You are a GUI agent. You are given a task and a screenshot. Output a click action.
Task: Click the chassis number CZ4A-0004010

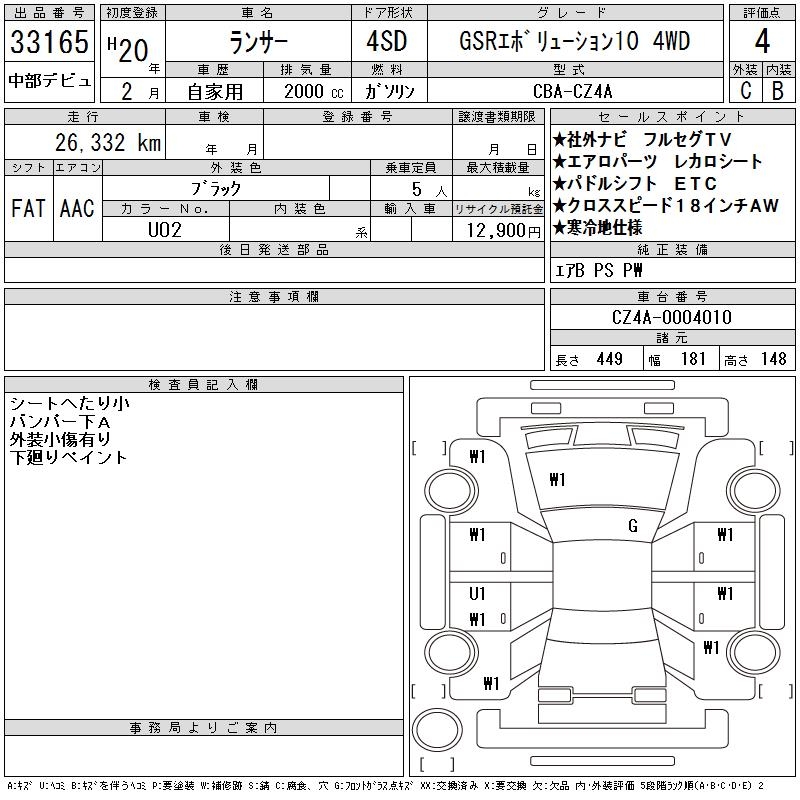tap(671, 318)
